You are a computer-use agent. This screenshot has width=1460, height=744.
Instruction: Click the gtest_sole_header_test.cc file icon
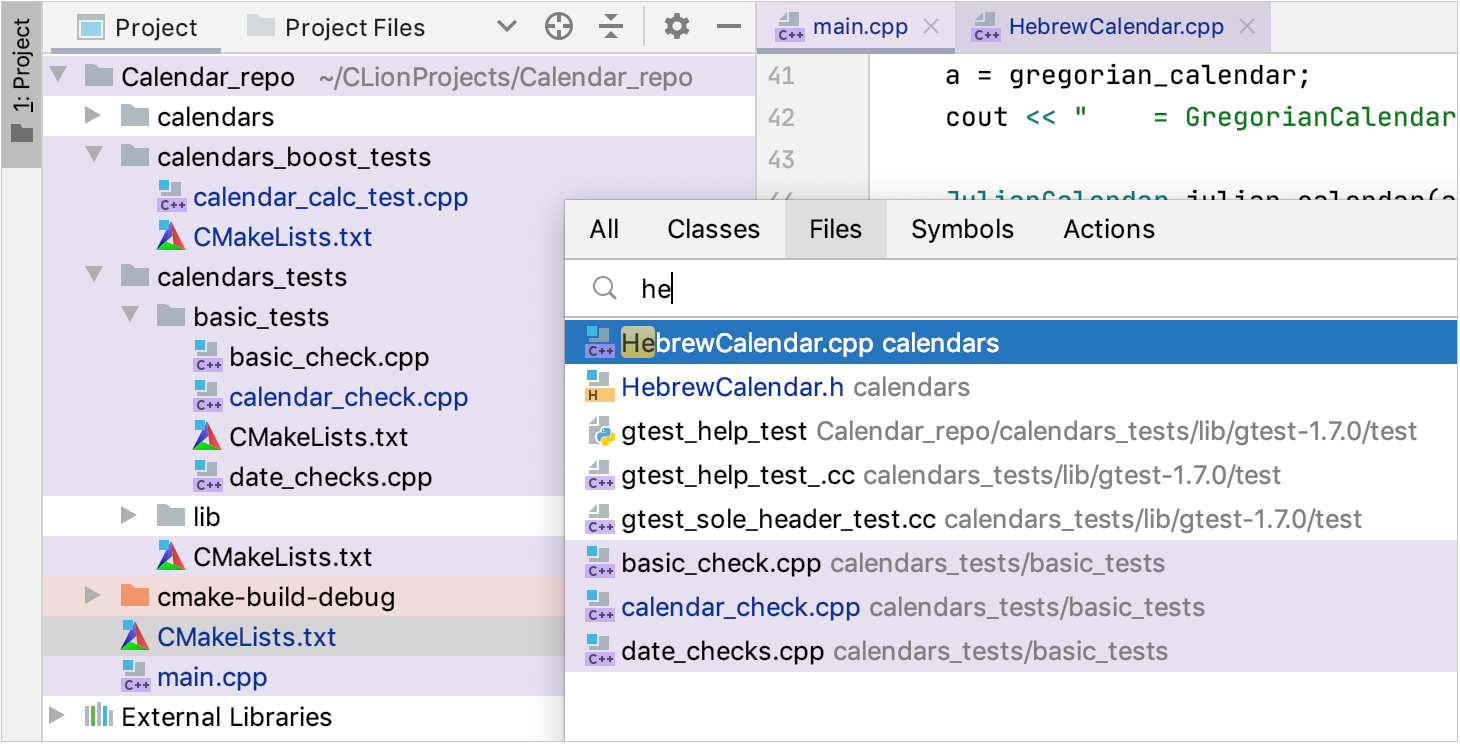click(x=599, y=519)
